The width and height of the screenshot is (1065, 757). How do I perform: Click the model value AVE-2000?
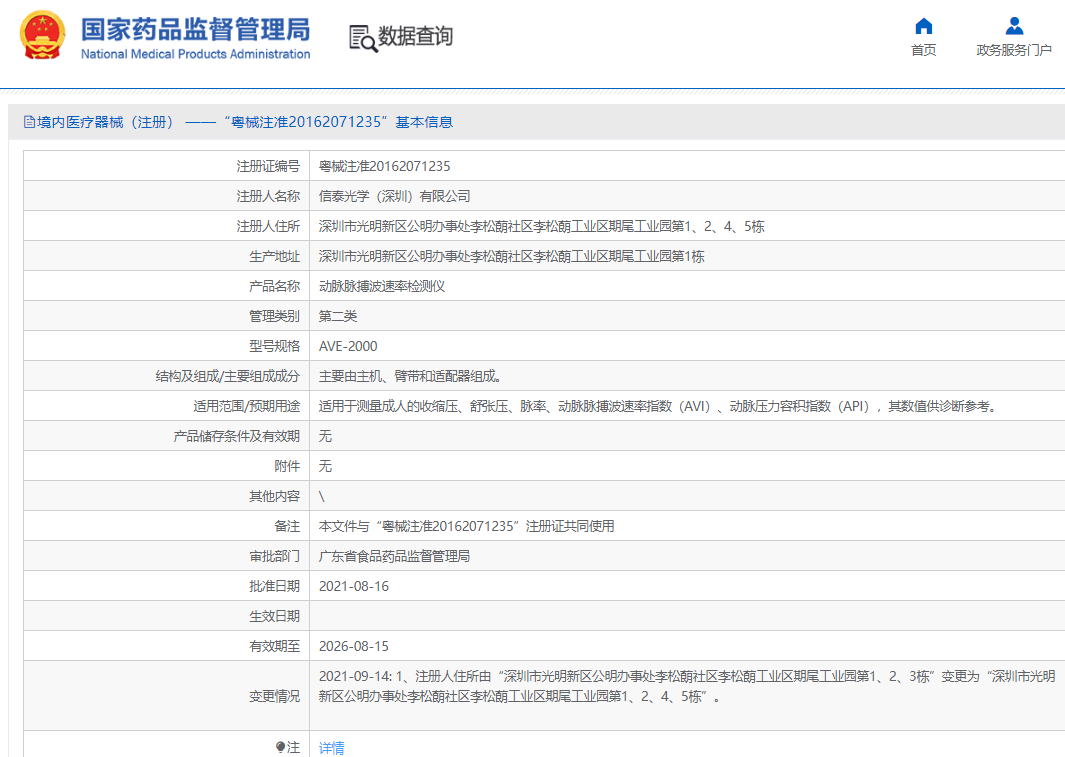[x=348, y=346]
